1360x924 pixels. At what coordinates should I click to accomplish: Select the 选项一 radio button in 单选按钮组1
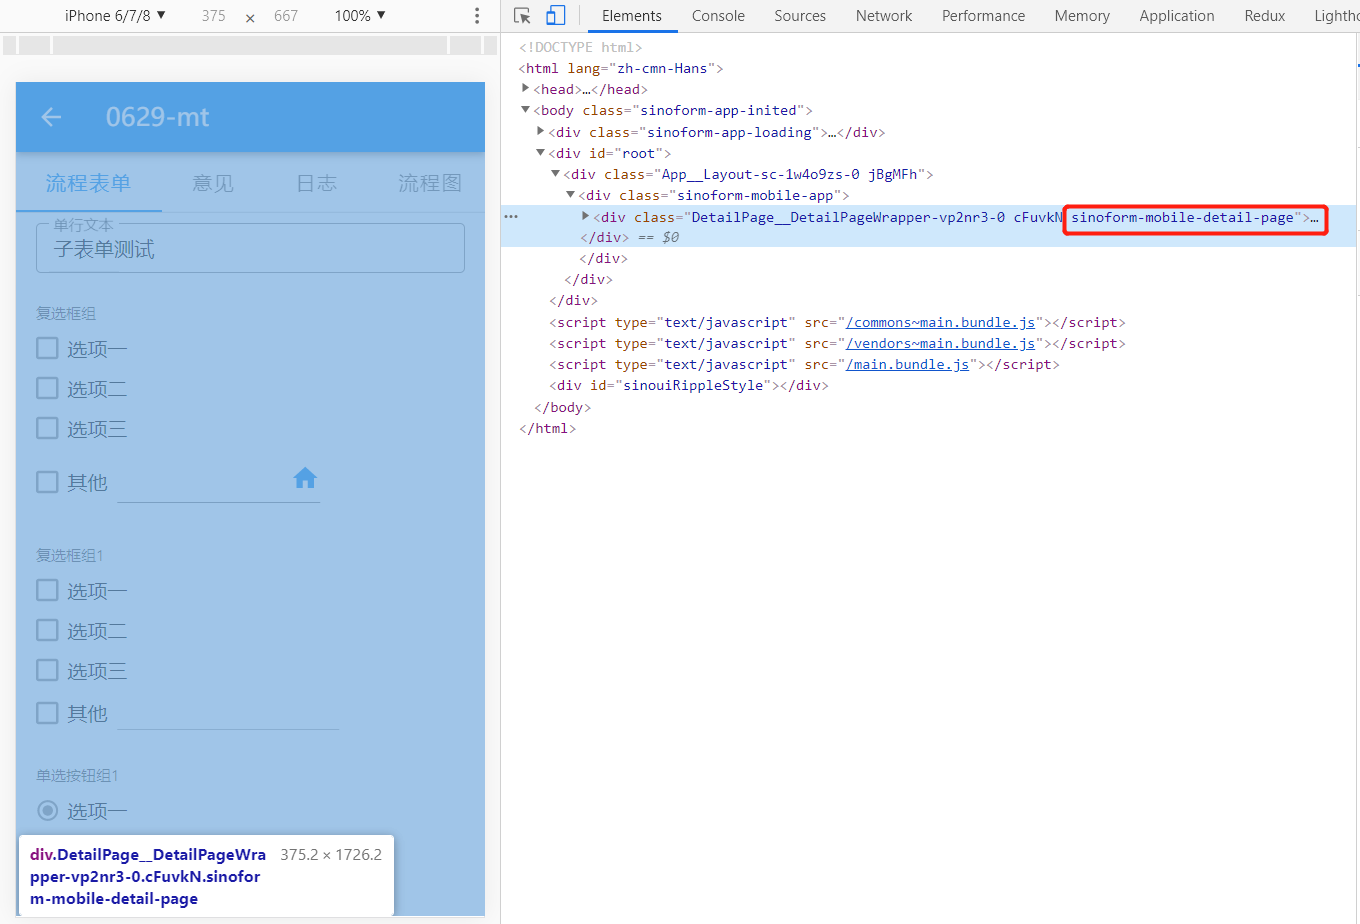point(47,810)
